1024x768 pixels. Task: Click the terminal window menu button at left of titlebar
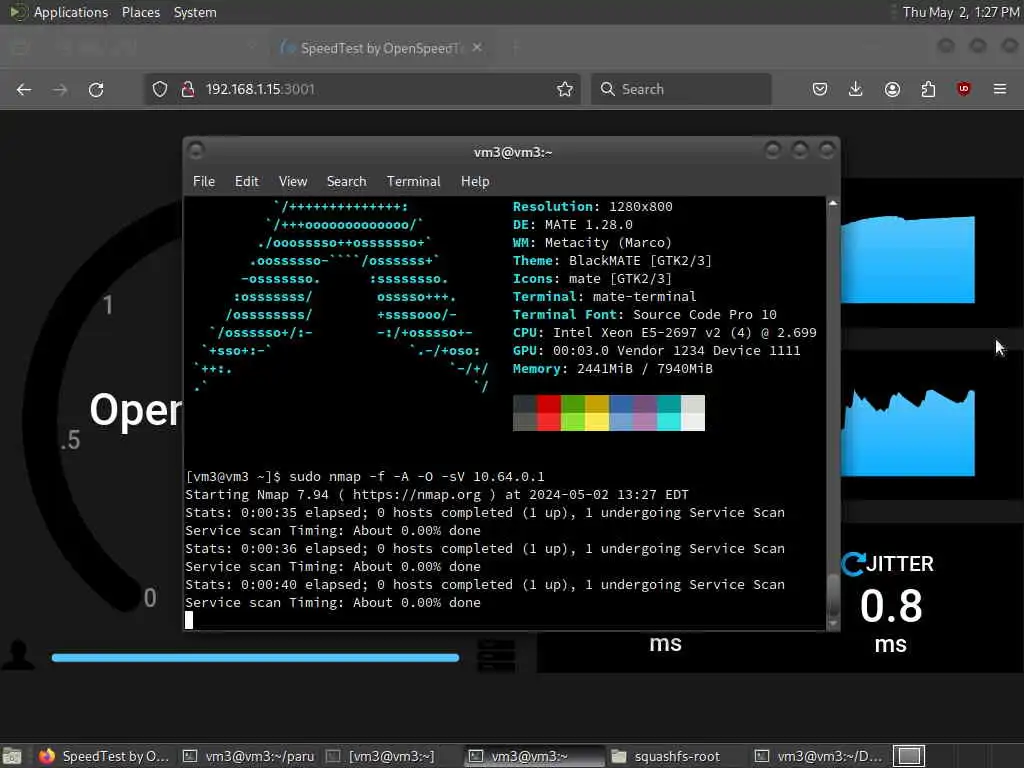click(196, 151)
